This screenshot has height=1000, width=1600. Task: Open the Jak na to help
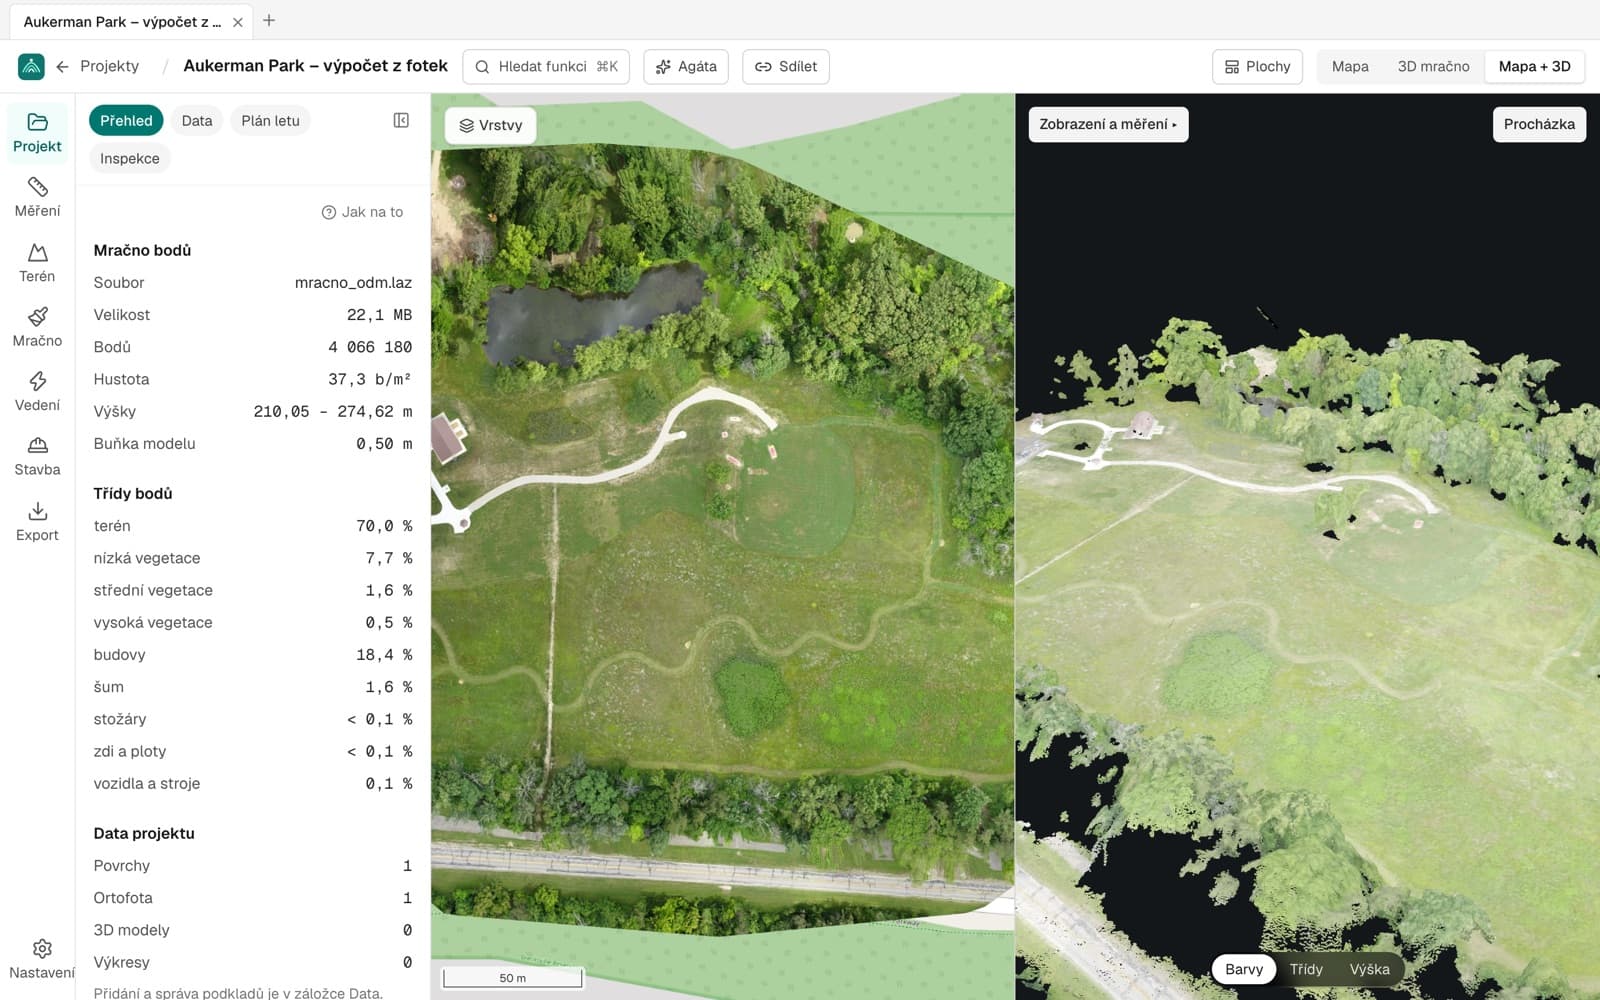point(362,212)
